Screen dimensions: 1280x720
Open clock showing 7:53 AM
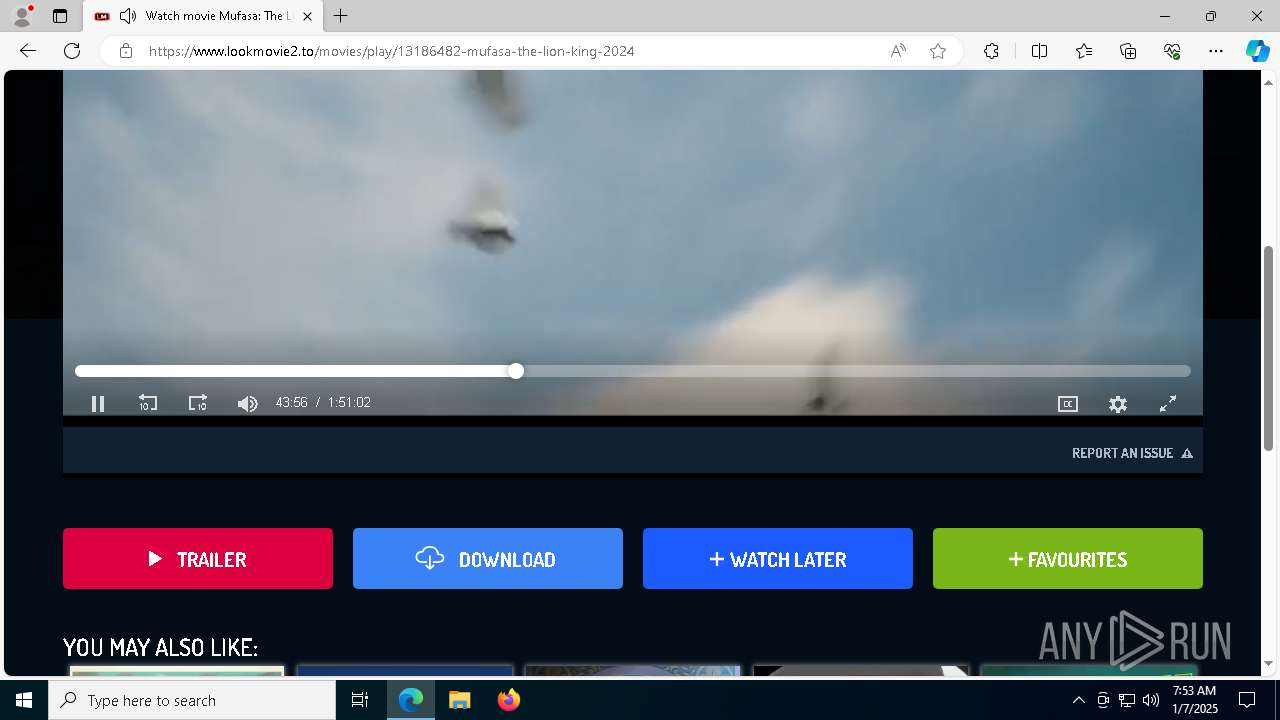tap(1194, 700)
